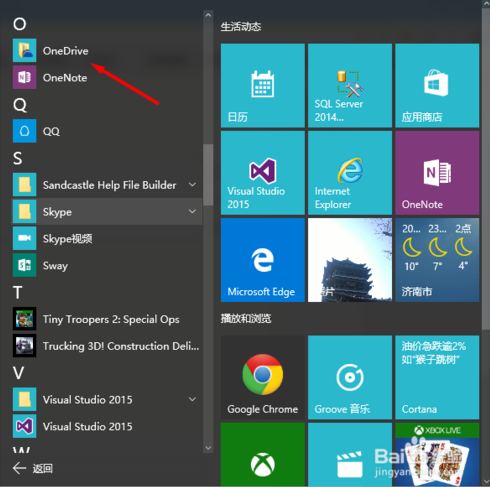This screenshot has height=487, width=490.
Task: Launch the QQ penguin icon
Action: tap(24, 131)
